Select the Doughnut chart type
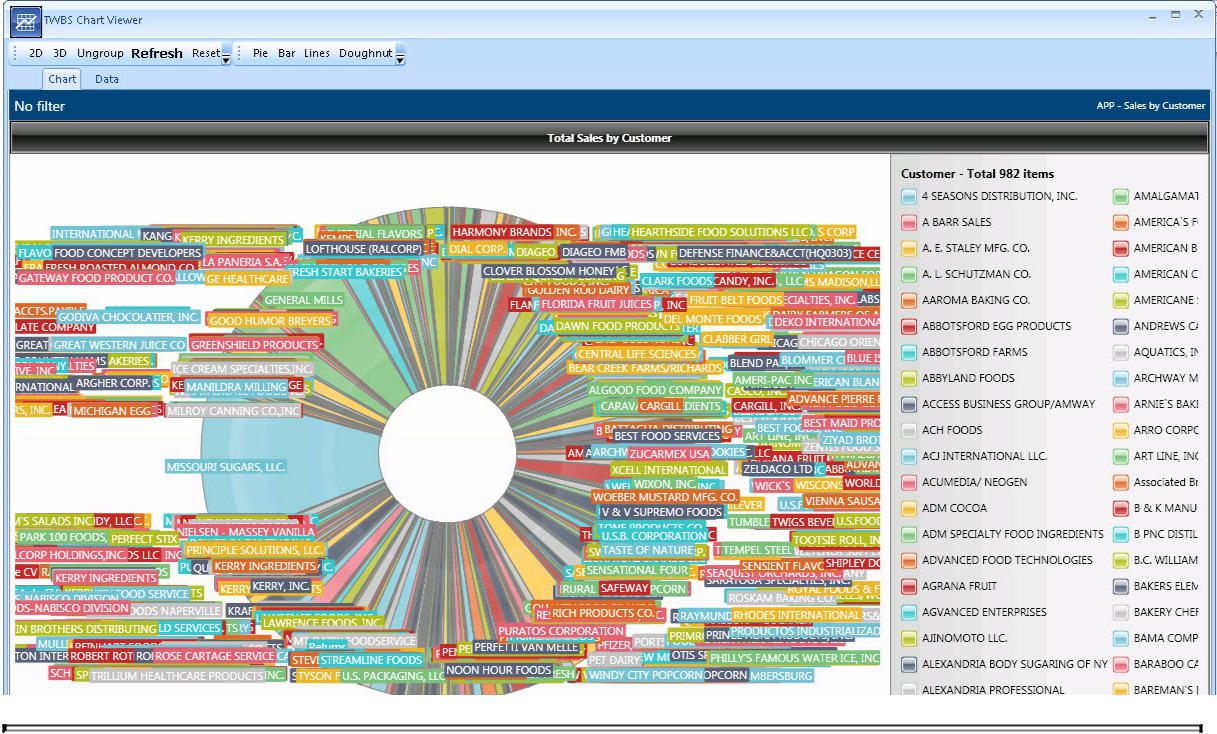1217x734 pixels. click(x=366, y=53)
